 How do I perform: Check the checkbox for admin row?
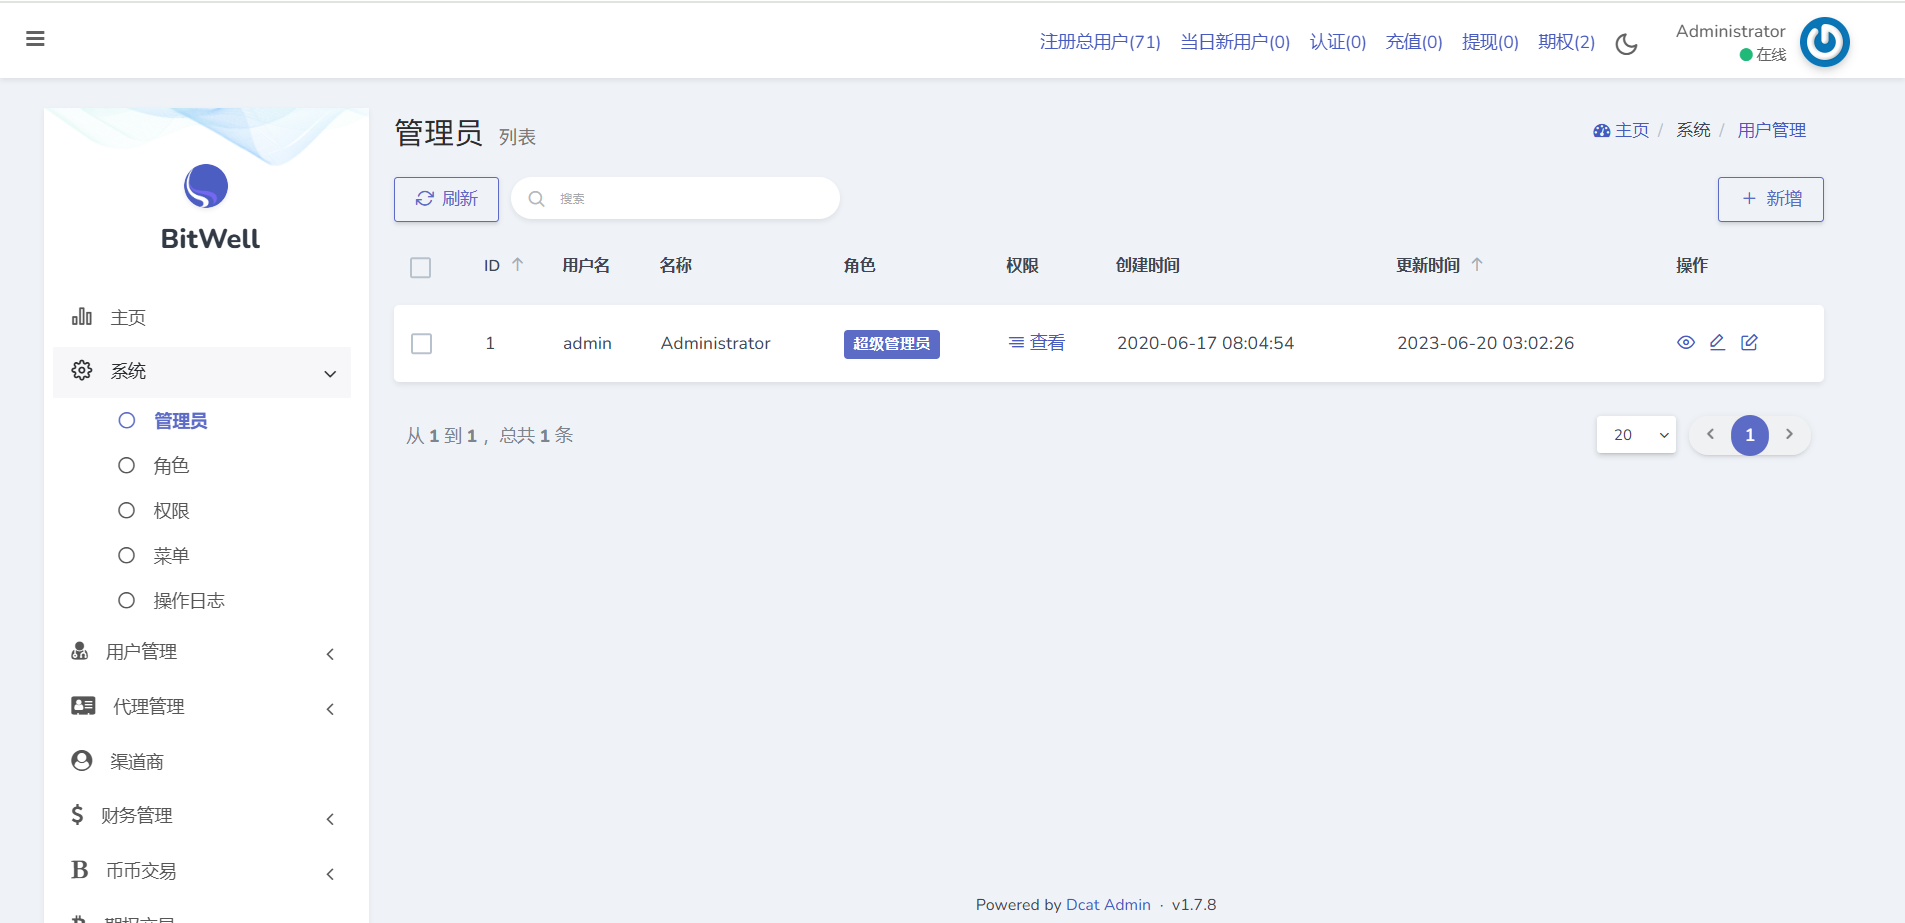click(422, 344)
